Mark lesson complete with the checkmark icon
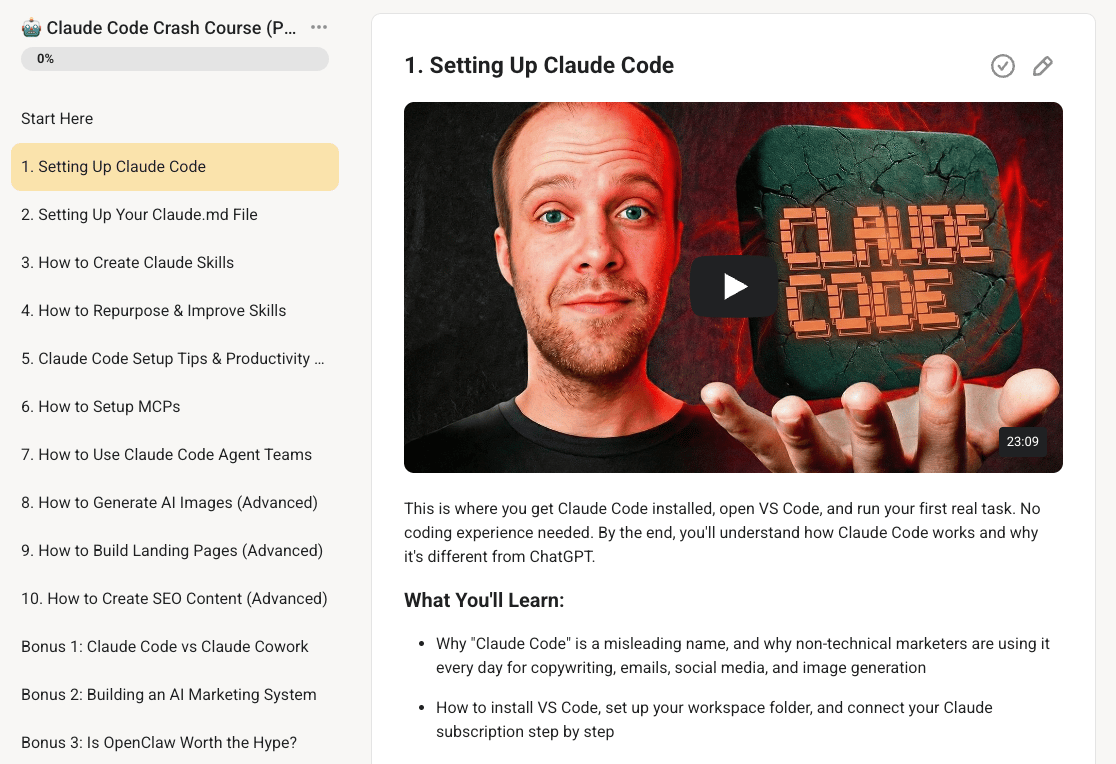Image resolution: width=1116 pixels, height=764 pixels. 1002,66
